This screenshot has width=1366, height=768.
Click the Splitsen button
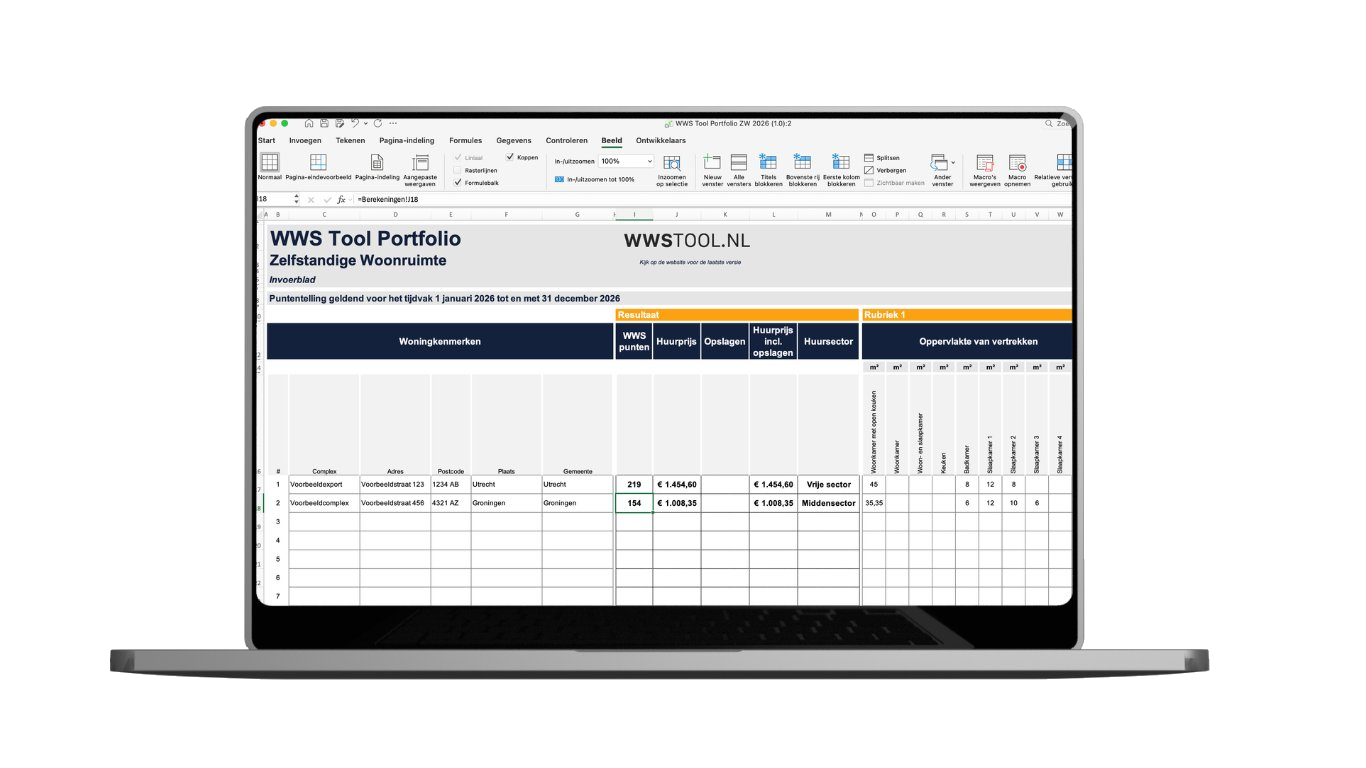click(882, 158)
